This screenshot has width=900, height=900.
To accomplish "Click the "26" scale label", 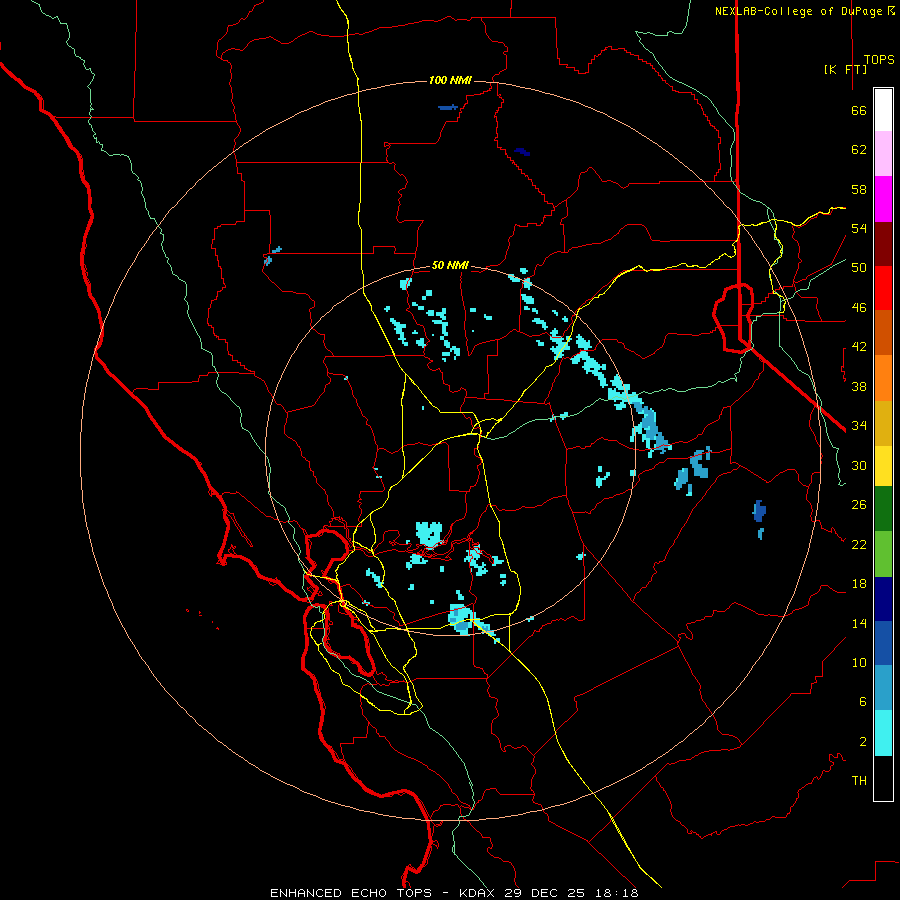I will 859,505.
